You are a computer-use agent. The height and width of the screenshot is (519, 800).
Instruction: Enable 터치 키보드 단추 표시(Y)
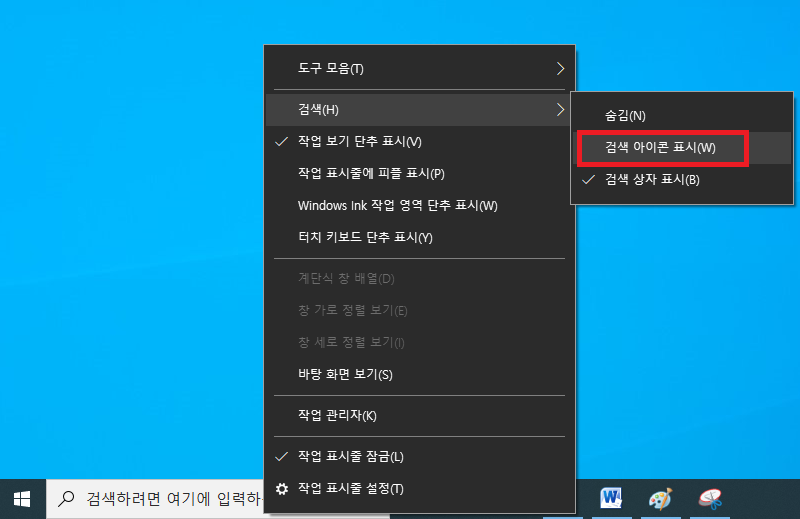pos(419,237)
